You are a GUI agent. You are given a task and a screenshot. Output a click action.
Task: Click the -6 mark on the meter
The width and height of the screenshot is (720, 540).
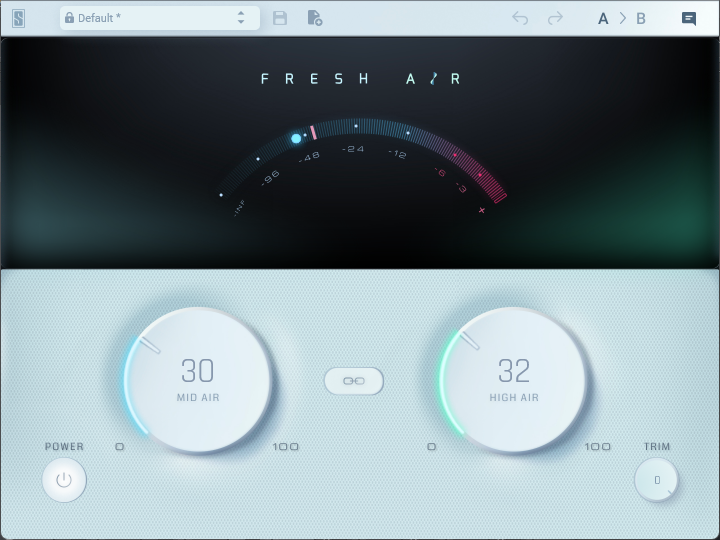point(440,172)
